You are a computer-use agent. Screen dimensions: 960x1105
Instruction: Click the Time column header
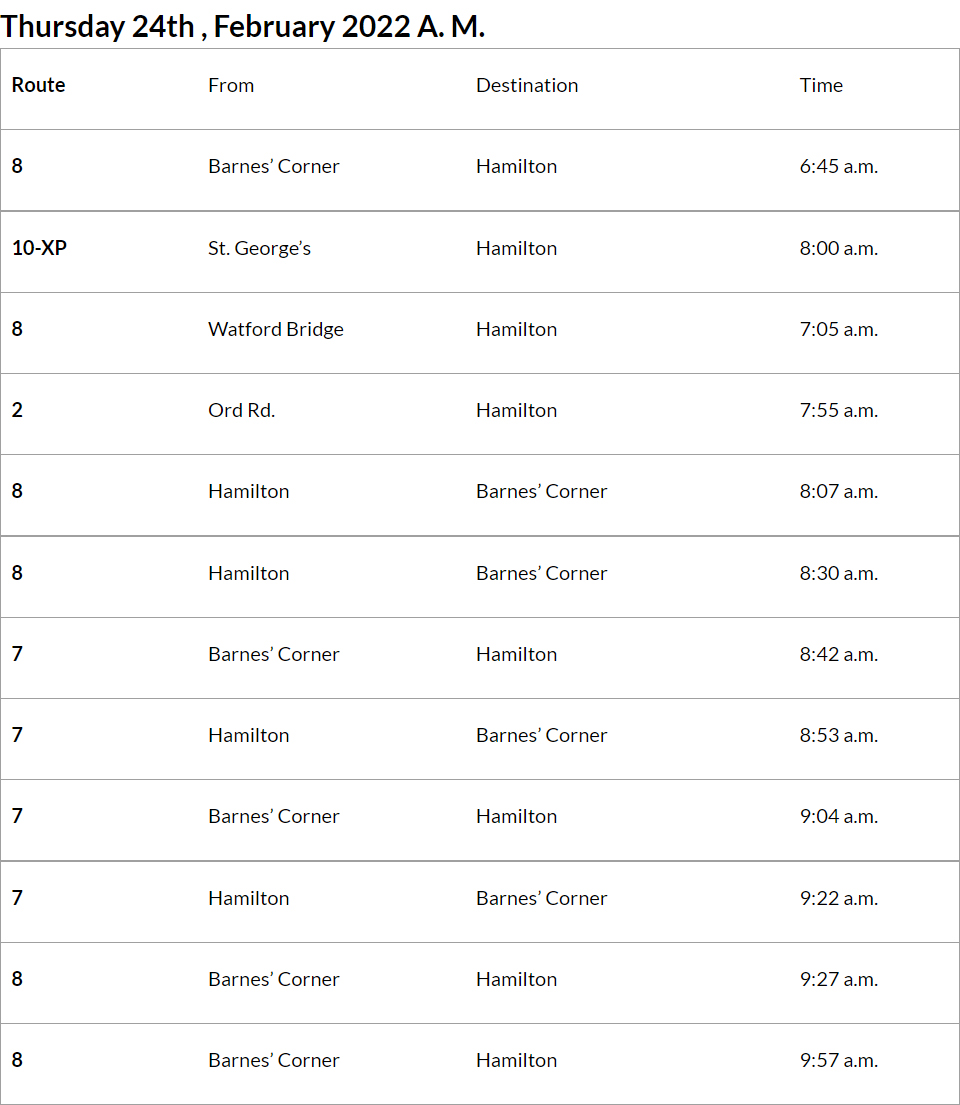821,86
